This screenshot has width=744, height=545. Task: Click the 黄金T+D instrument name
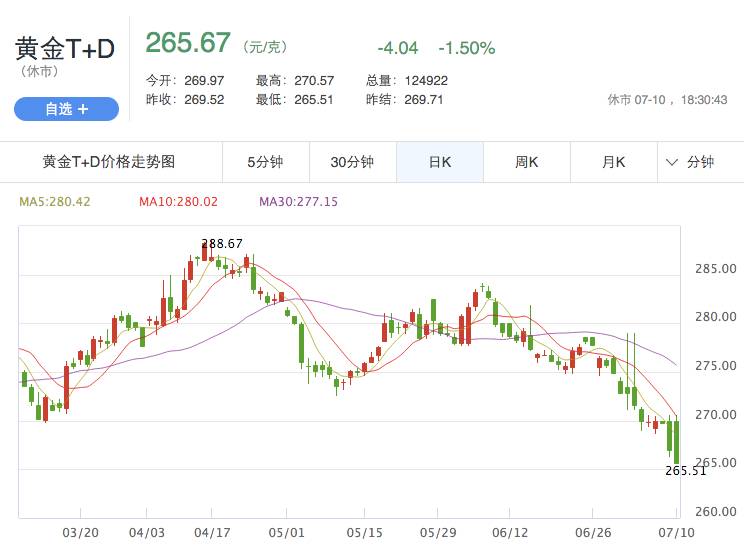[x=65, y=49]
